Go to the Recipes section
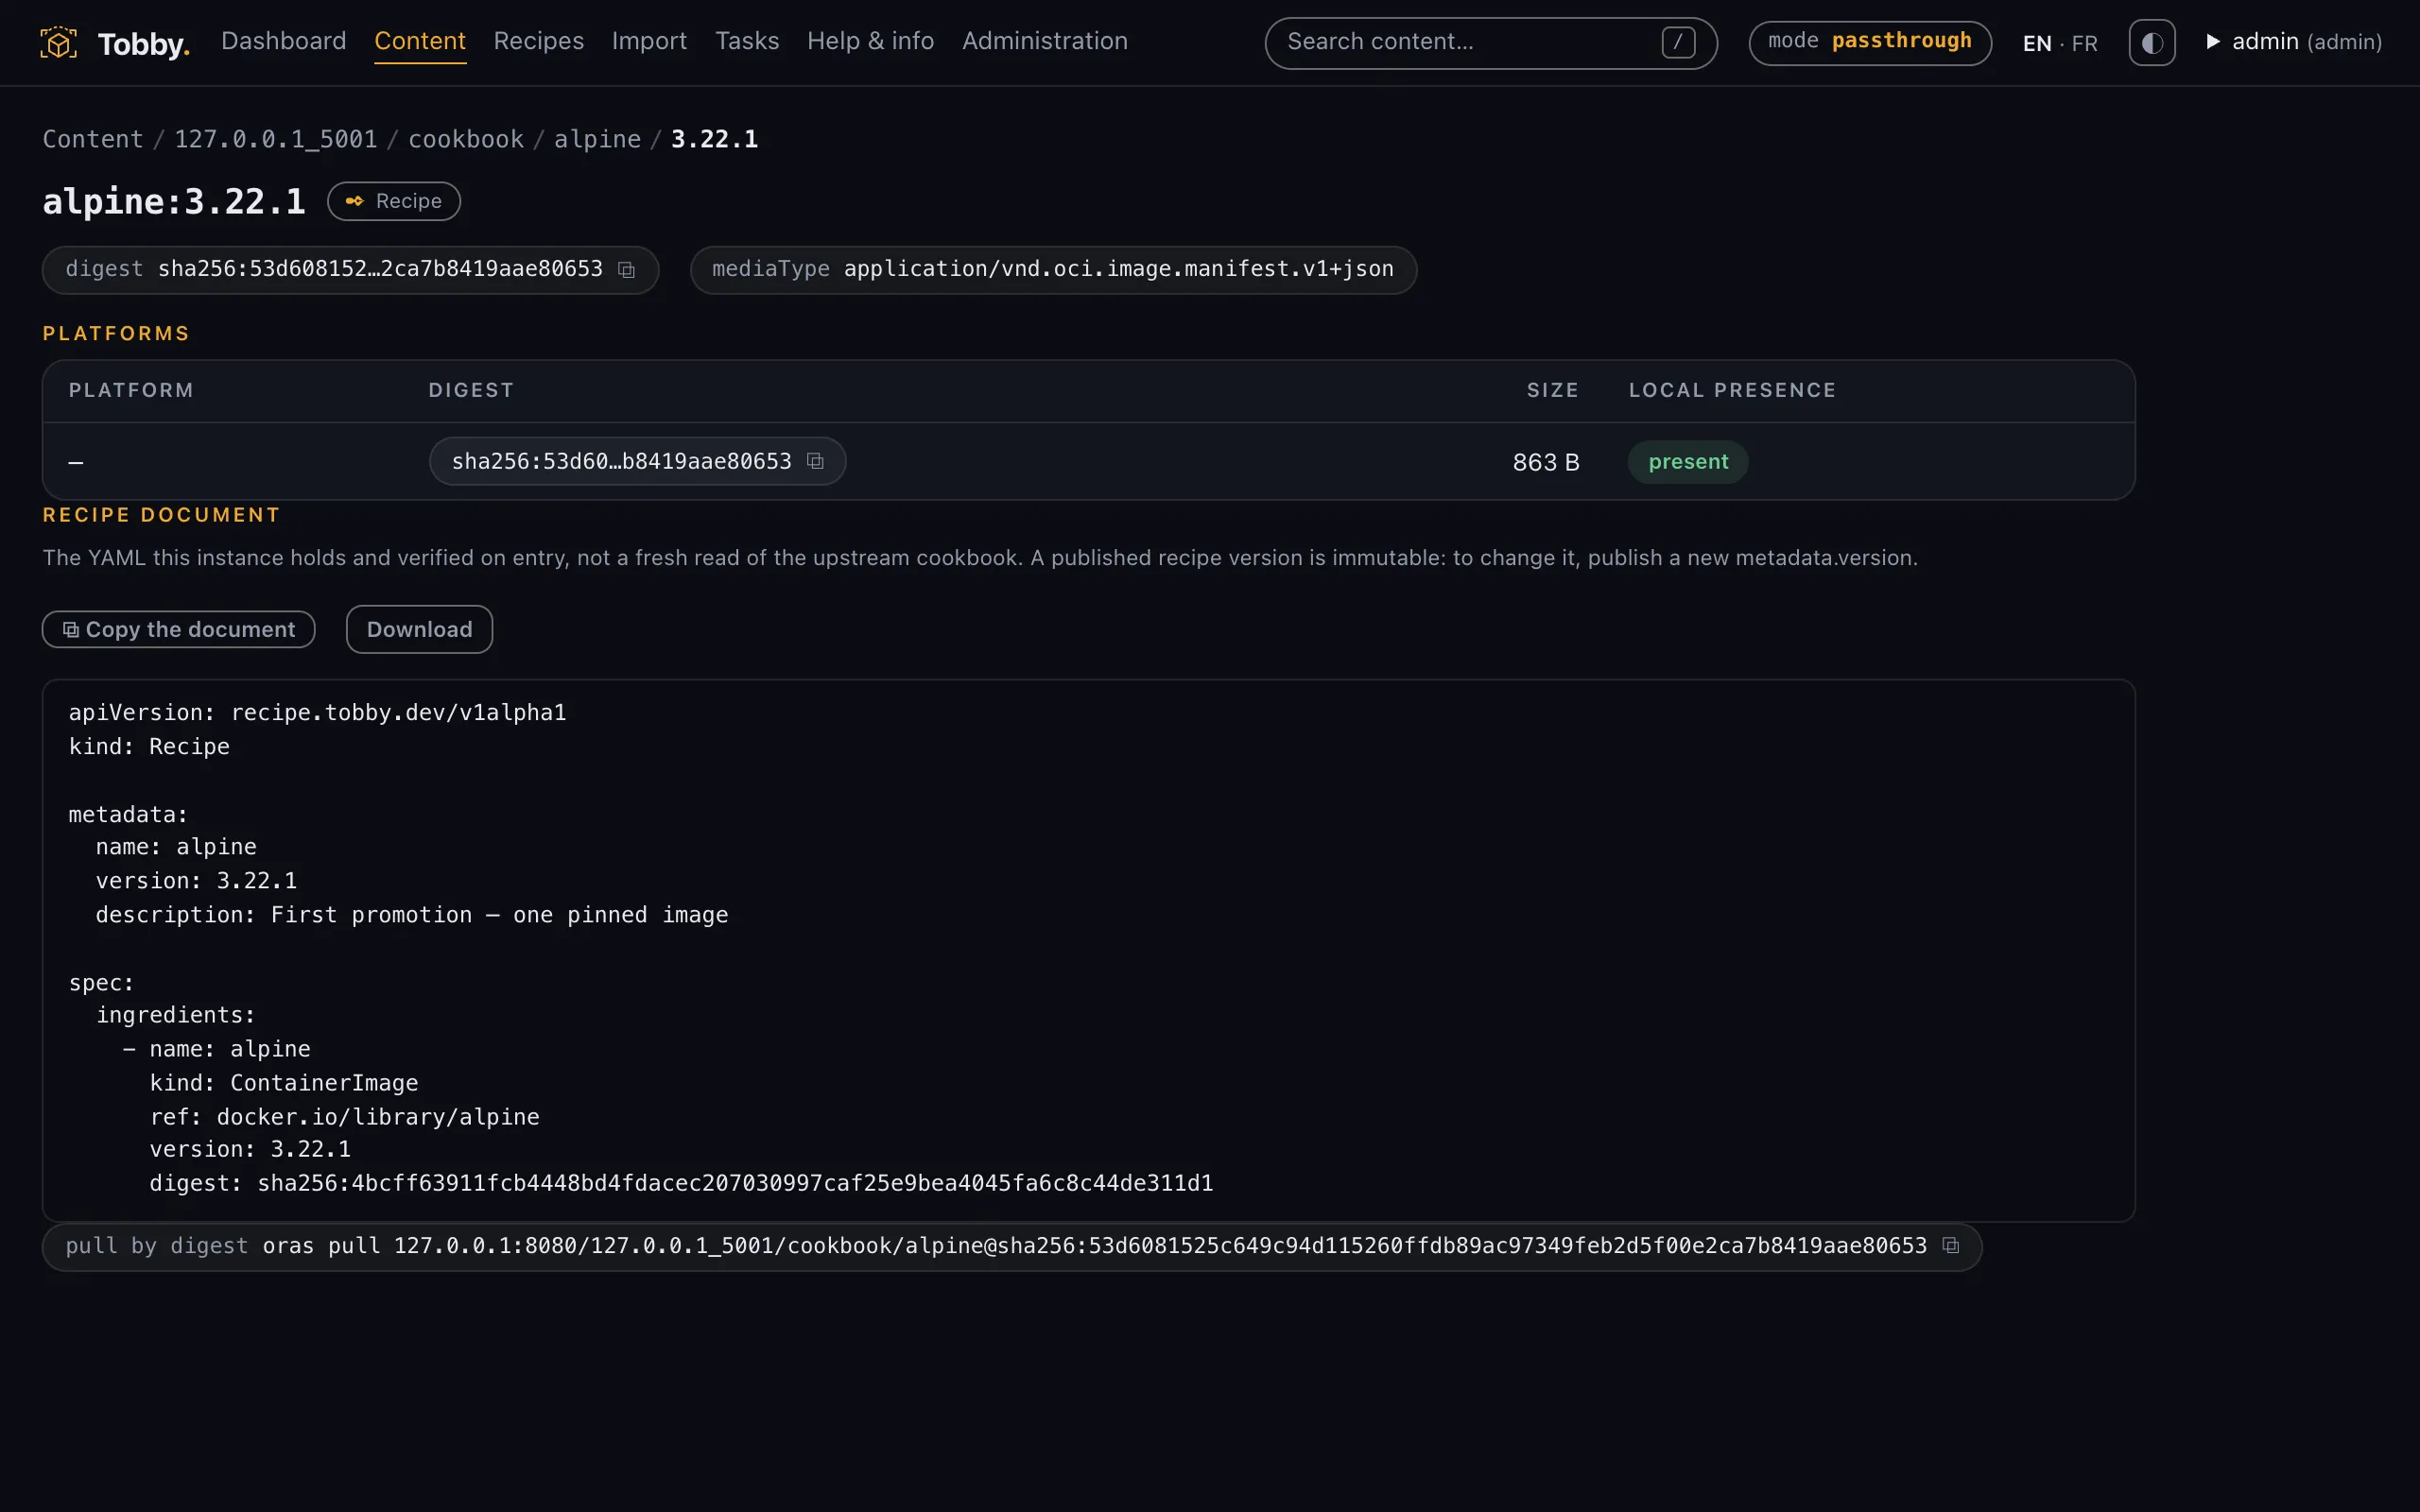The width and height of the screenshot is (2420, 1512). pos(538,41)
